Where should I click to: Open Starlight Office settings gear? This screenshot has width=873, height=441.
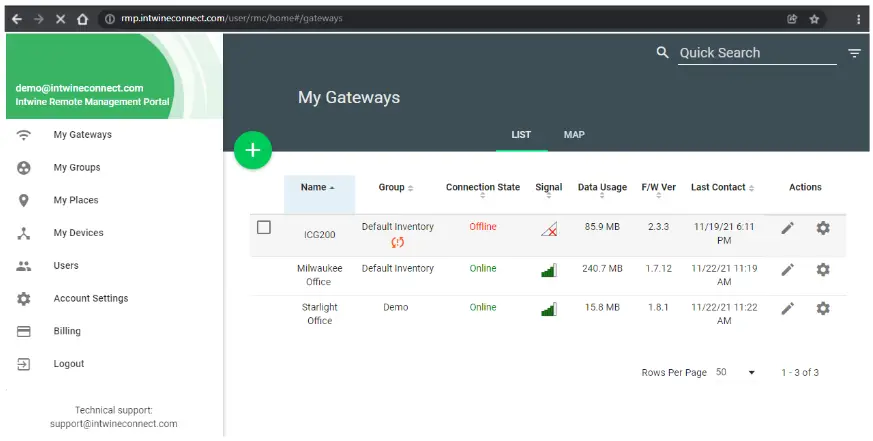pyautogui.click(x=823, y=308)
